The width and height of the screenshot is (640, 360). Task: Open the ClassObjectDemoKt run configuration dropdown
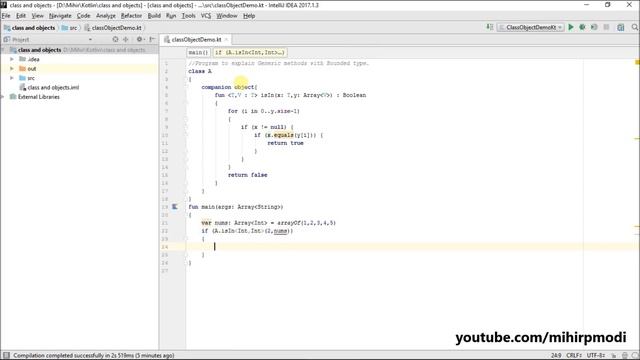pyautogui.click(x=531, y=27)
